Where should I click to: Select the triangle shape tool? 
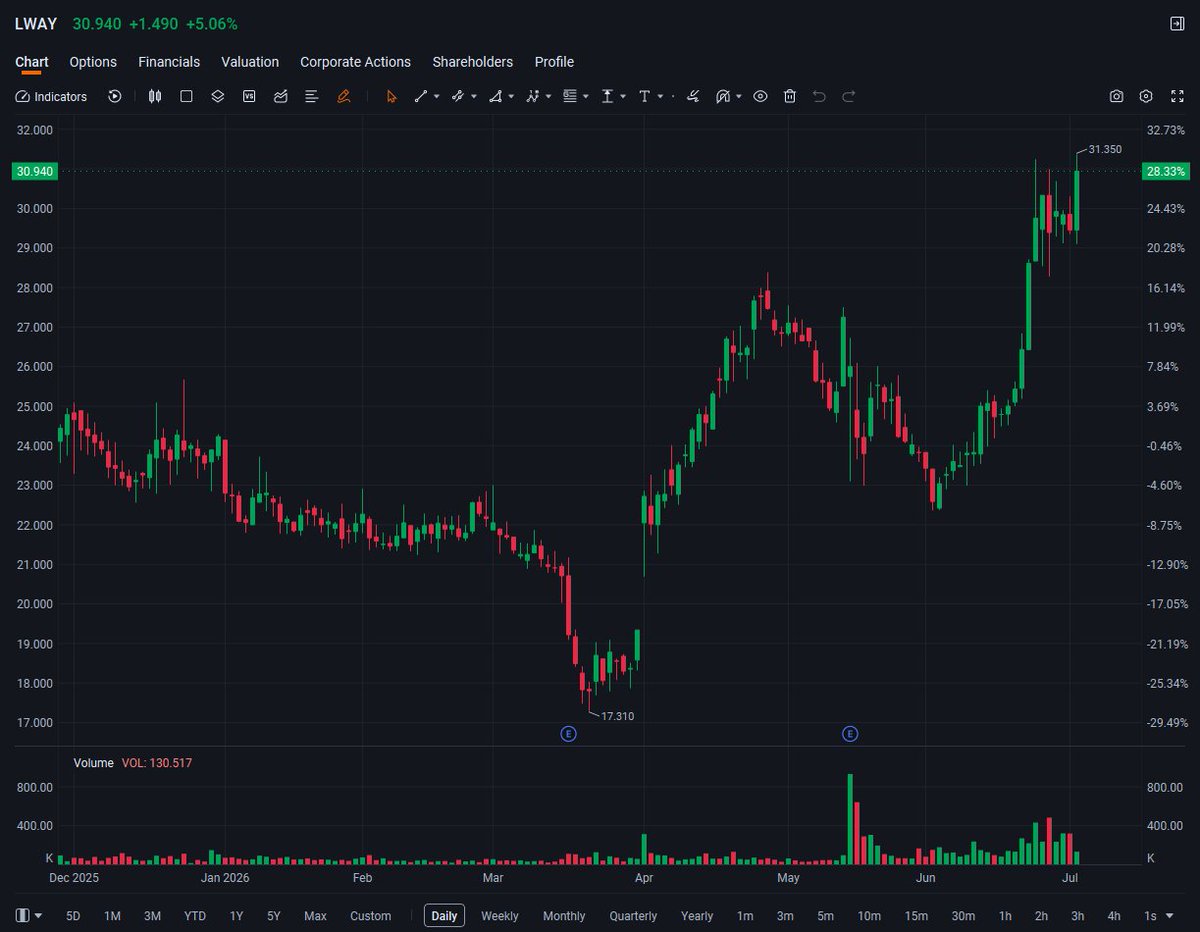coord(495,96)
